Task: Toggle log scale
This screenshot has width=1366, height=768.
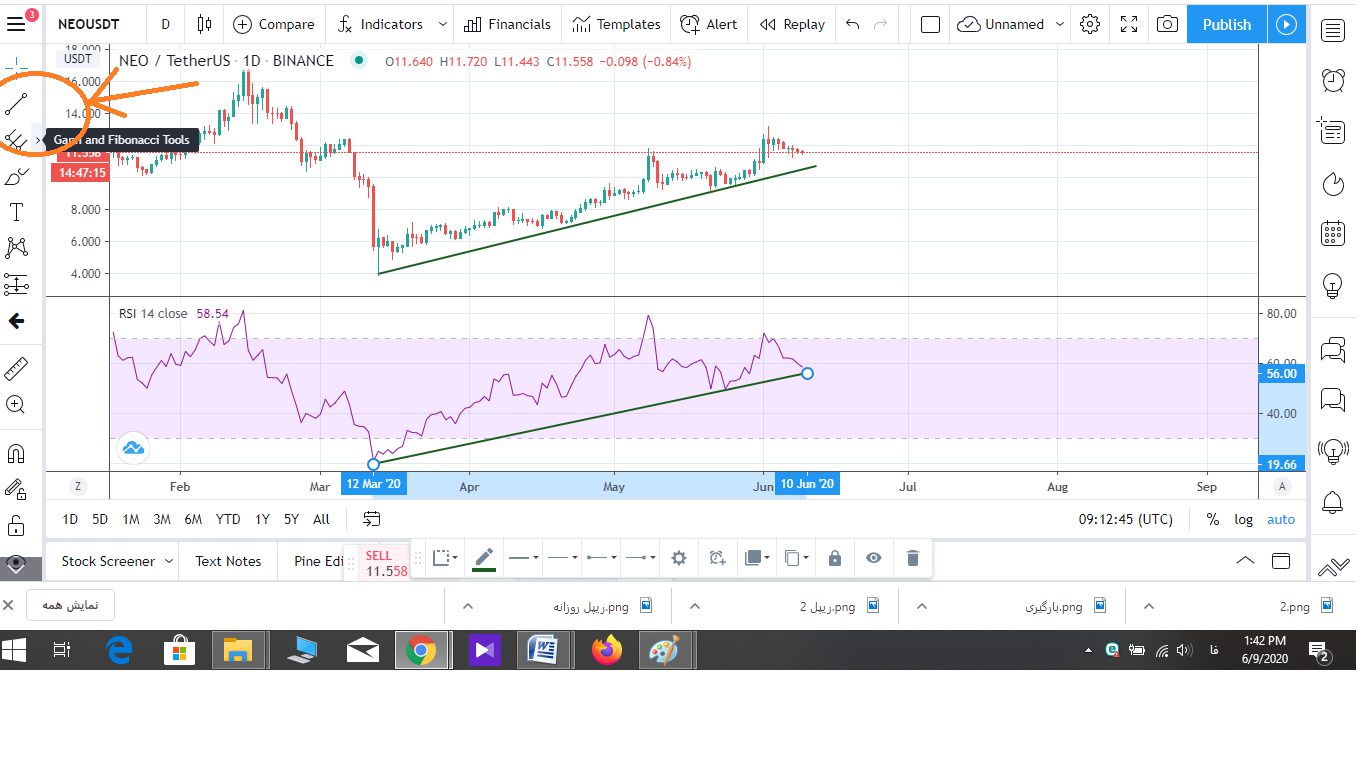Action: point(1243,519)
